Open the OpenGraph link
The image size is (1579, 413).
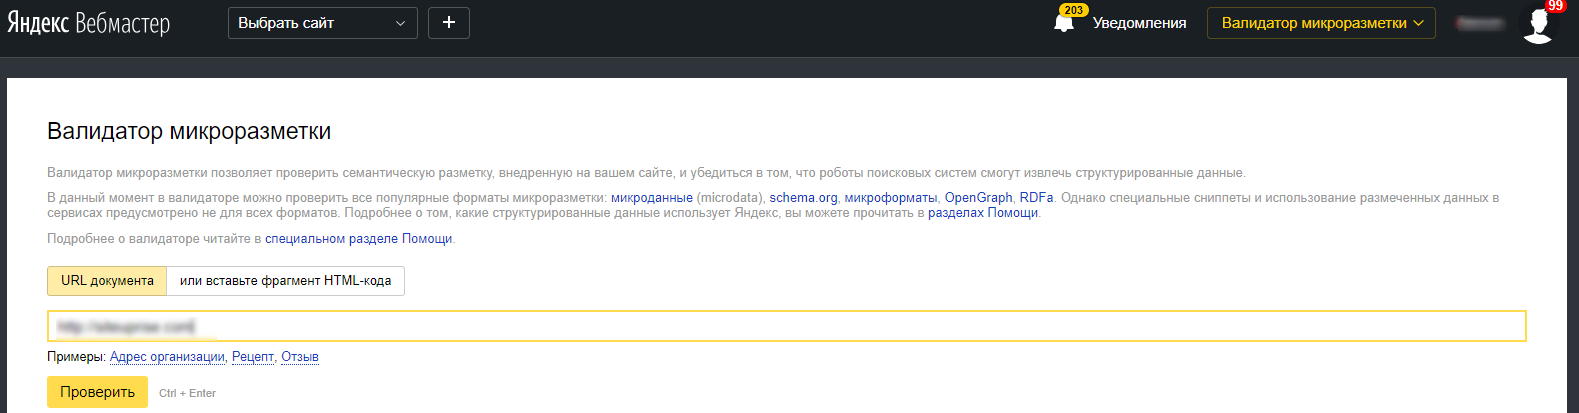(x=978, y=198)
